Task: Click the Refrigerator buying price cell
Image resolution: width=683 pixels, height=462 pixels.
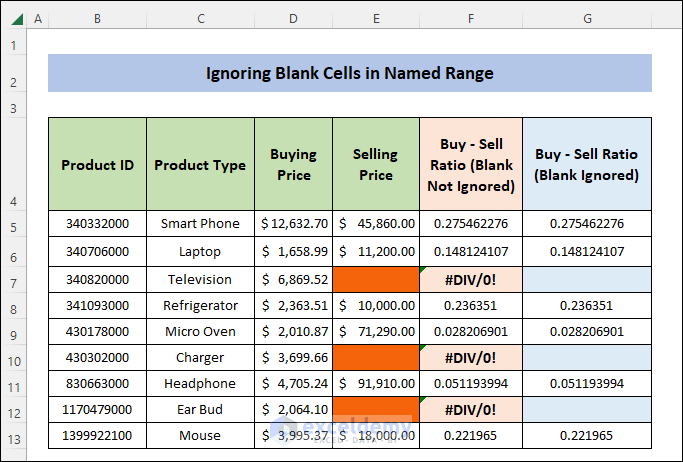Action: [294, 305]
